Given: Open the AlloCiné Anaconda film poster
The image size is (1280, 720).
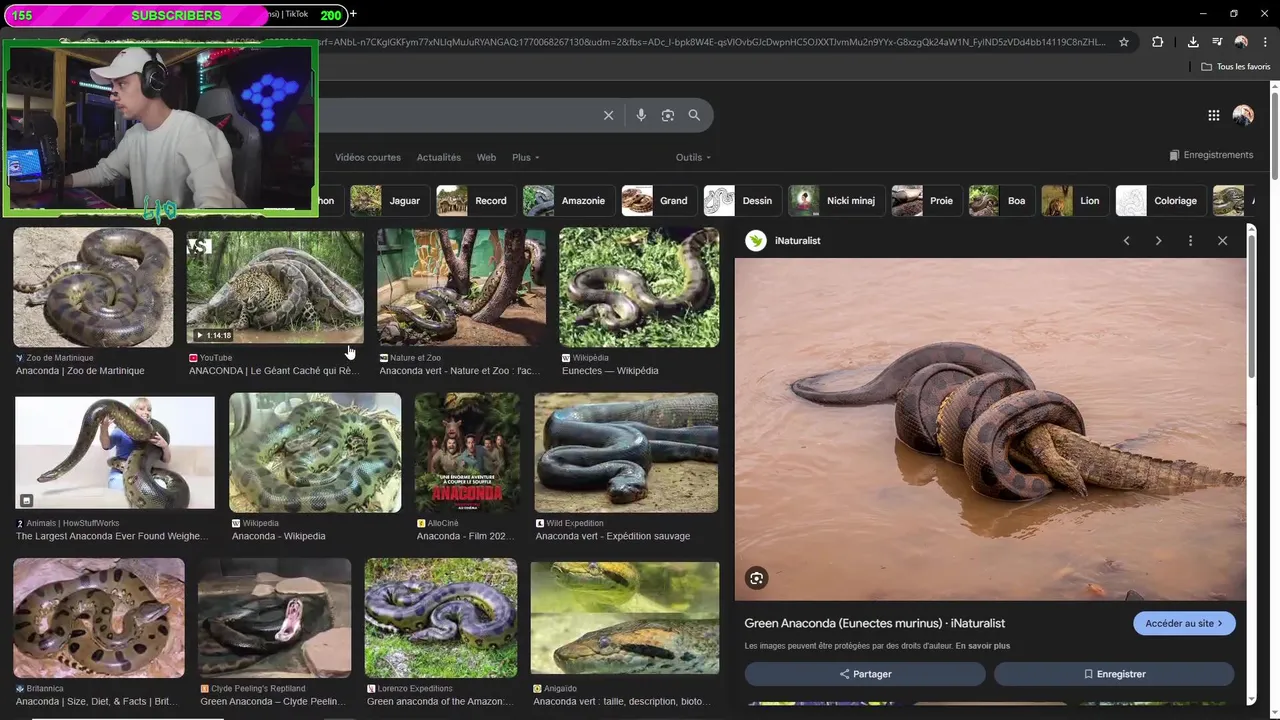Looking at the screenshot, I should [467, 453].
